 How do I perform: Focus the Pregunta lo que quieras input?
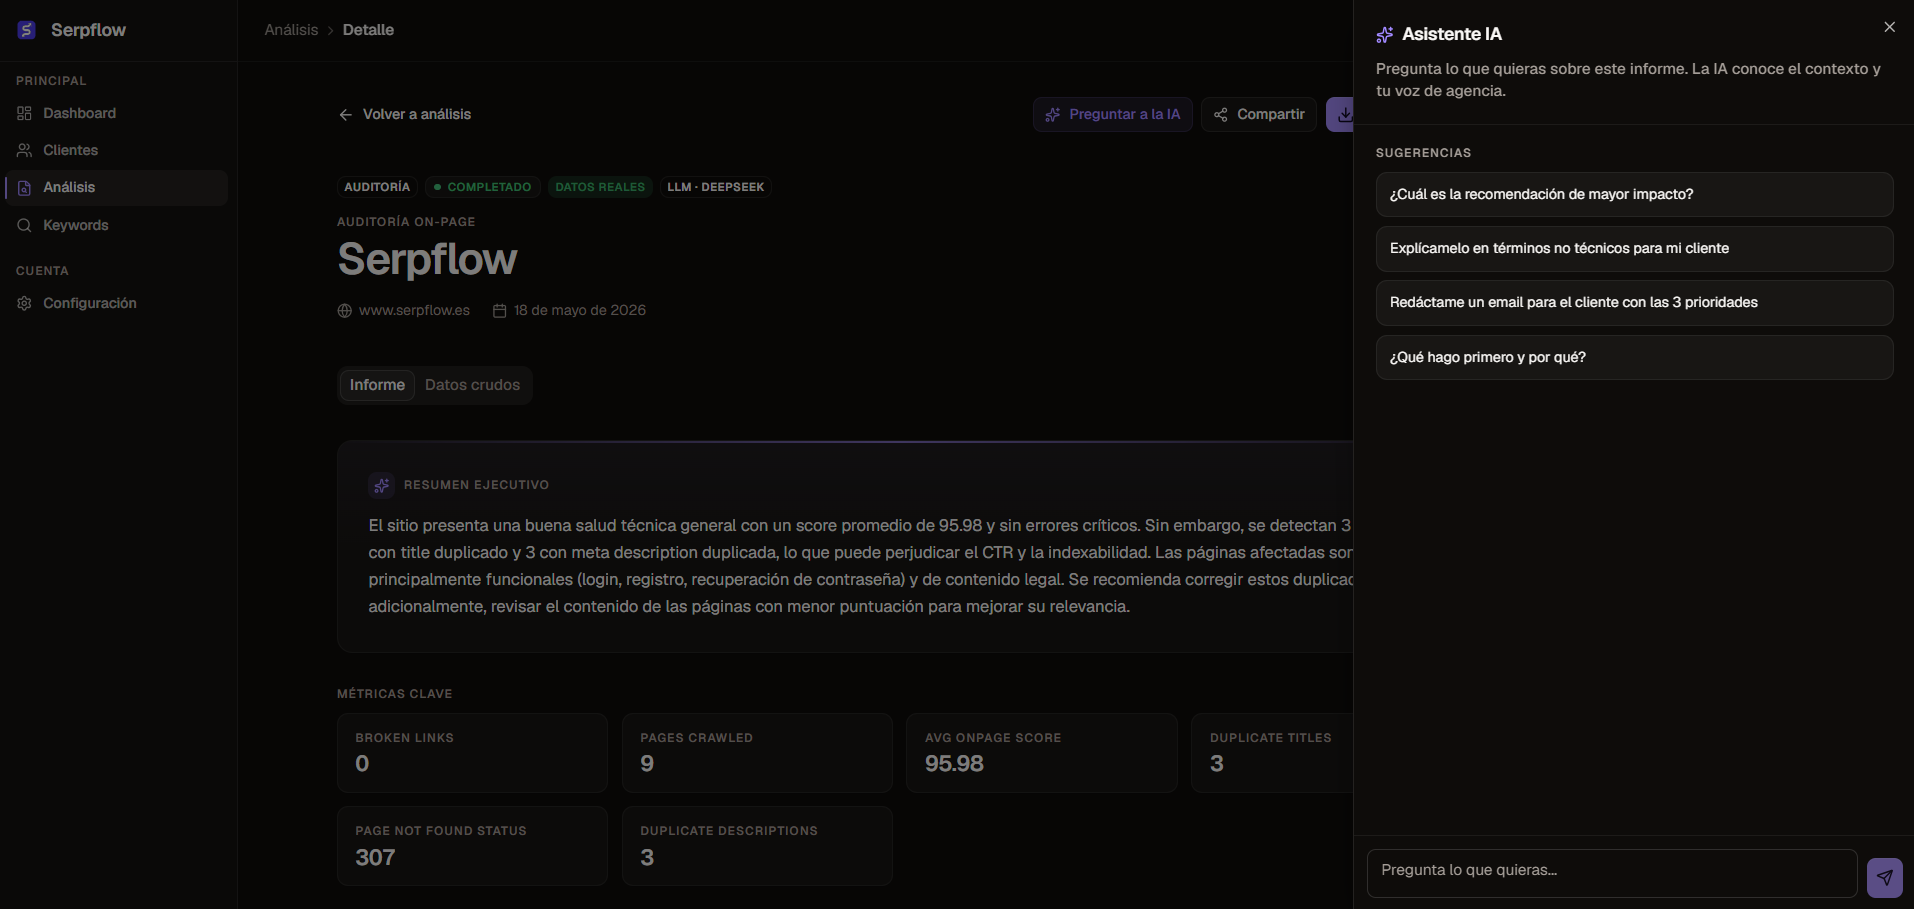coord(1612,873)
